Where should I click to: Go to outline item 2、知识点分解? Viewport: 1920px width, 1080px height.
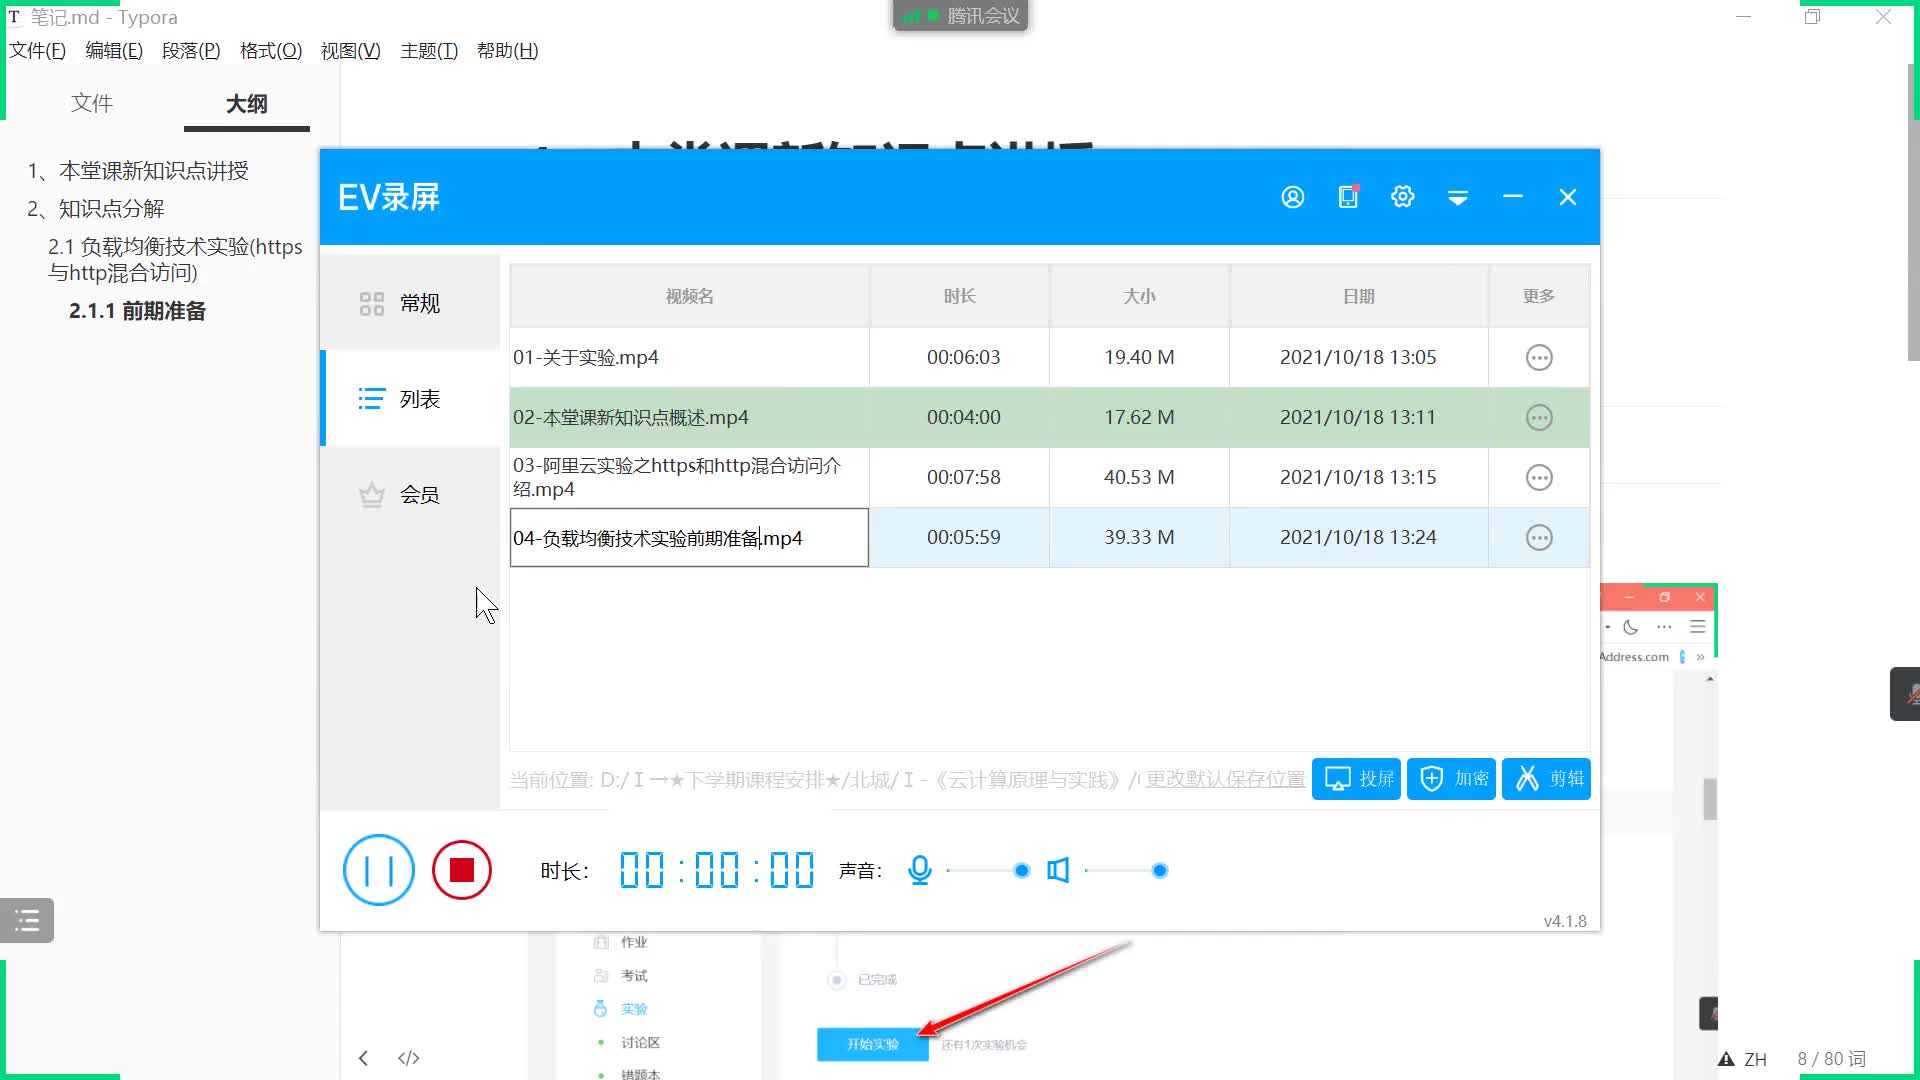point(96,209)
